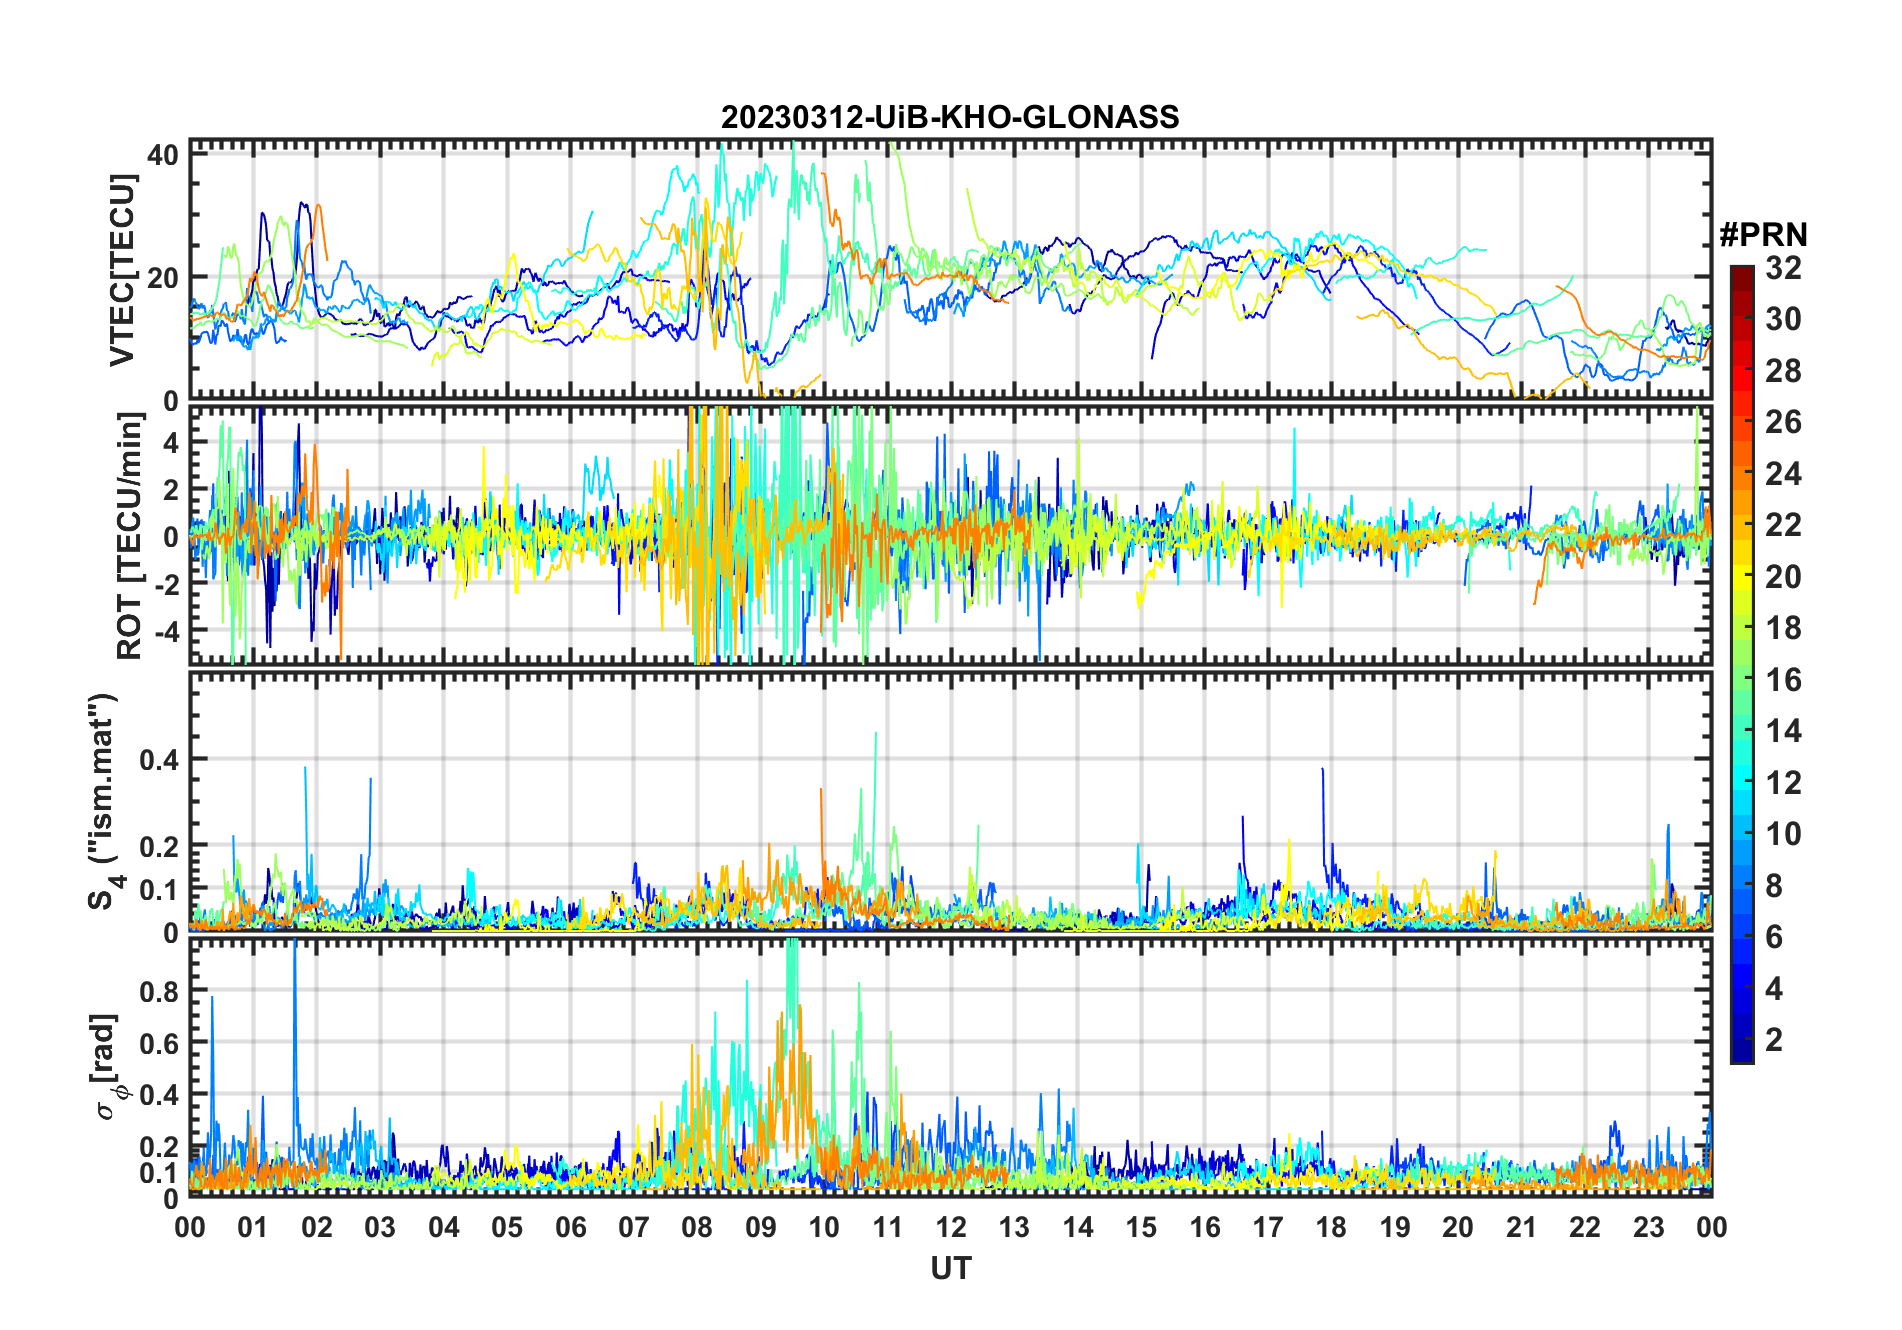Click the S4 ("ism.mat") axis label
Image resolution: width=1902 pixels, height=1330 pixels.
[x=103, y=801]
